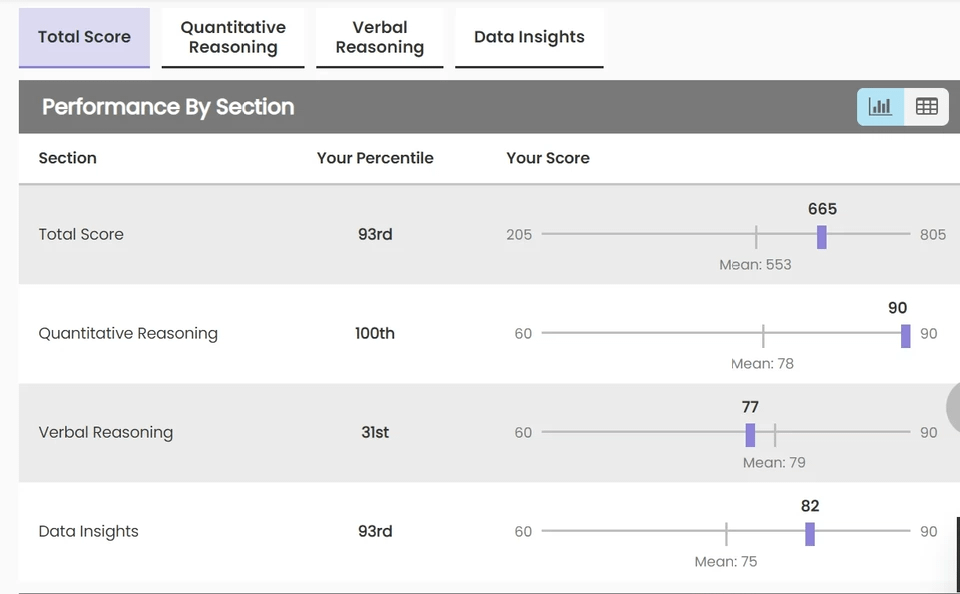Switch to the Verbal Reasoning tab

pos(380,37)
